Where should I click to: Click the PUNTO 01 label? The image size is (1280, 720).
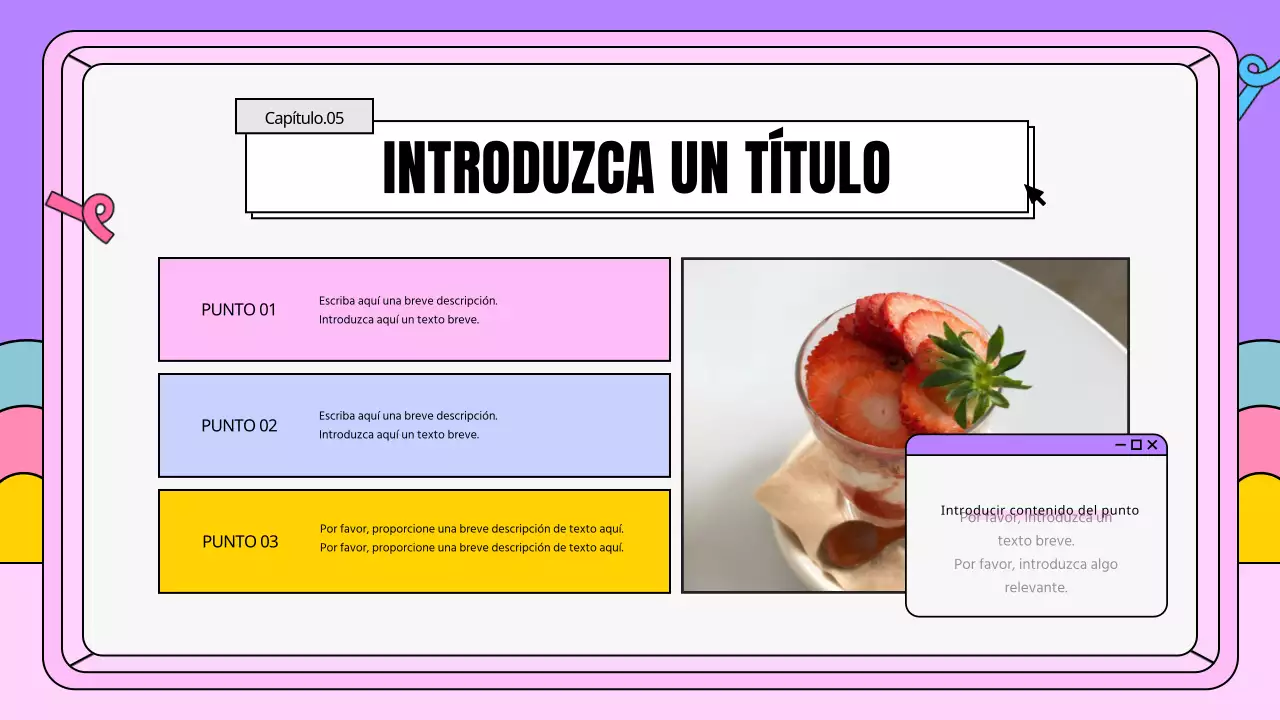pos(238,310)
